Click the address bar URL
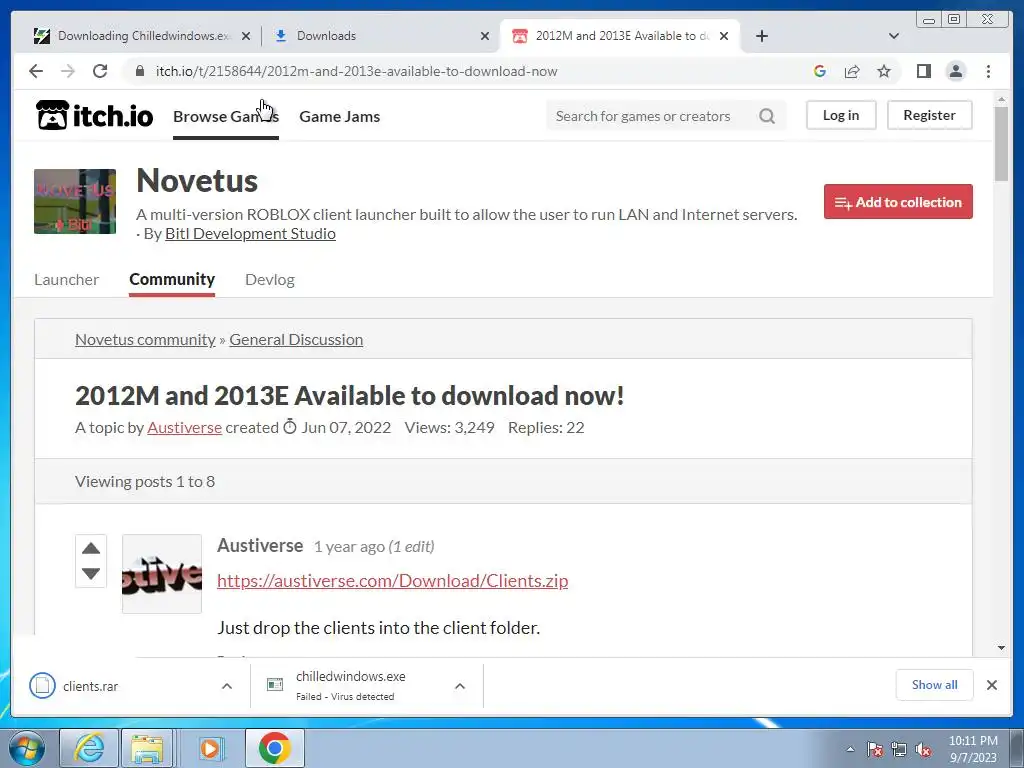Viewport: 1024px width, 768px height. point(357,71)
